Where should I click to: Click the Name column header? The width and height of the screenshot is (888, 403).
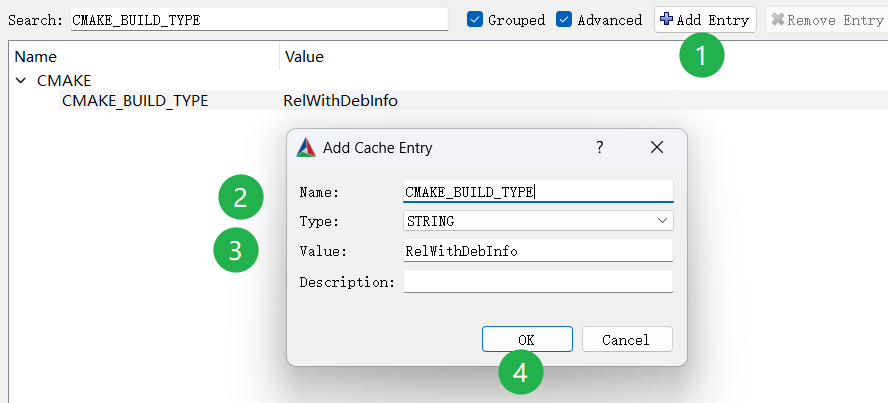146,57
